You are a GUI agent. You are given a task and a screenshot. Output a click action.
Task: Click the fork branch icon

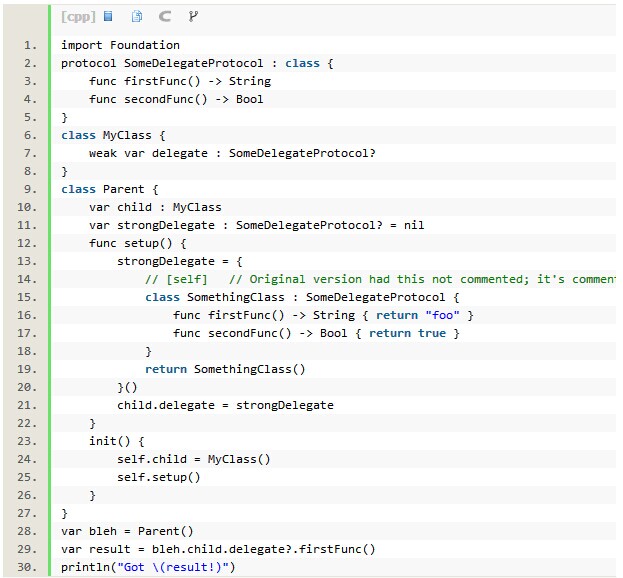pyautogui.click(x=193, y=16)
